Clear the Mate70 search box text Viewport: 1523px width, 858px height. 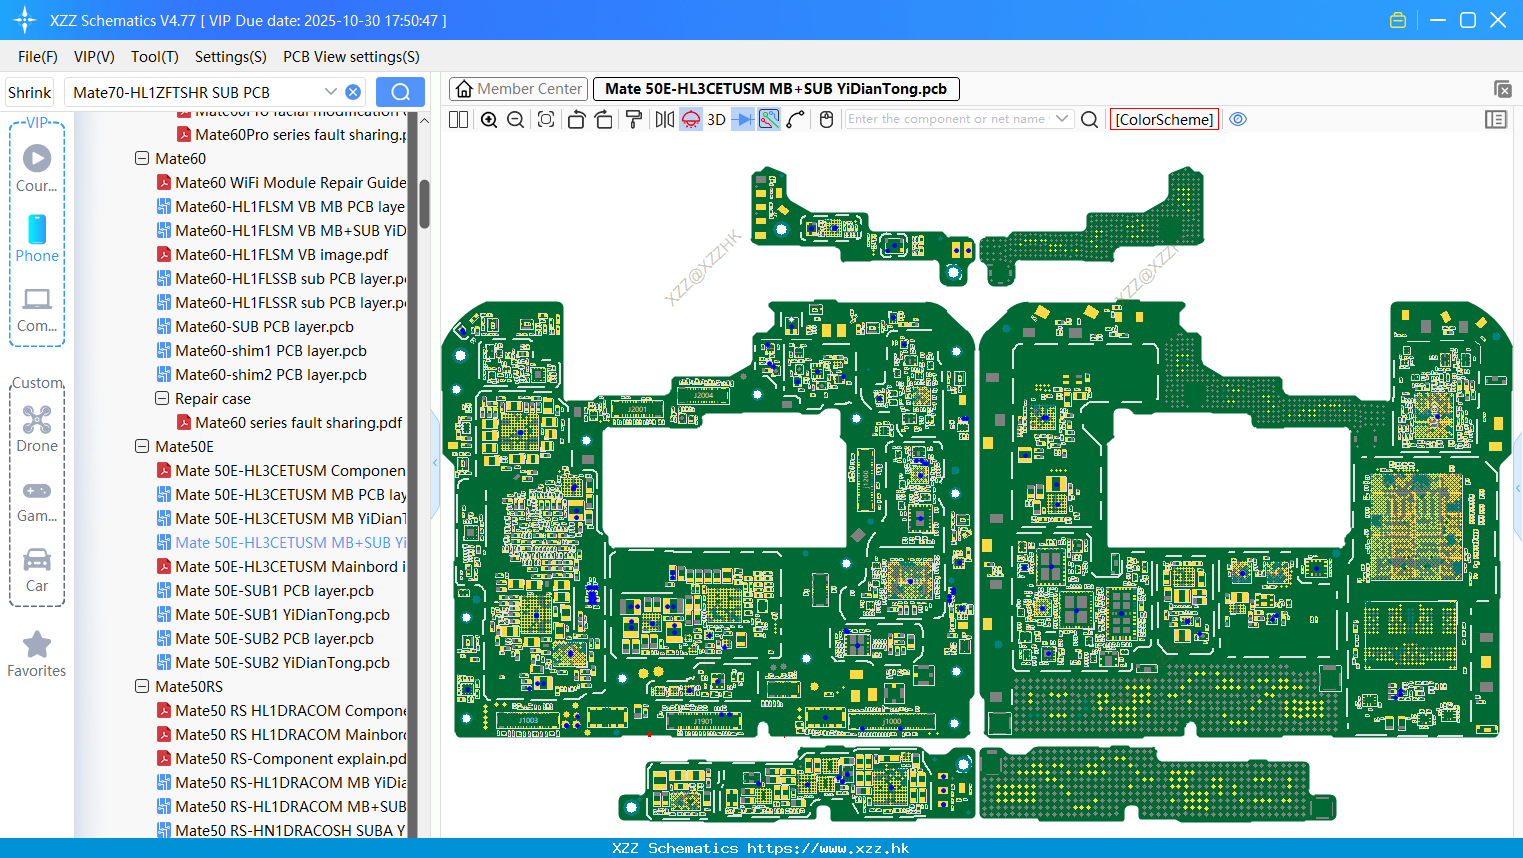coord(353,92)
